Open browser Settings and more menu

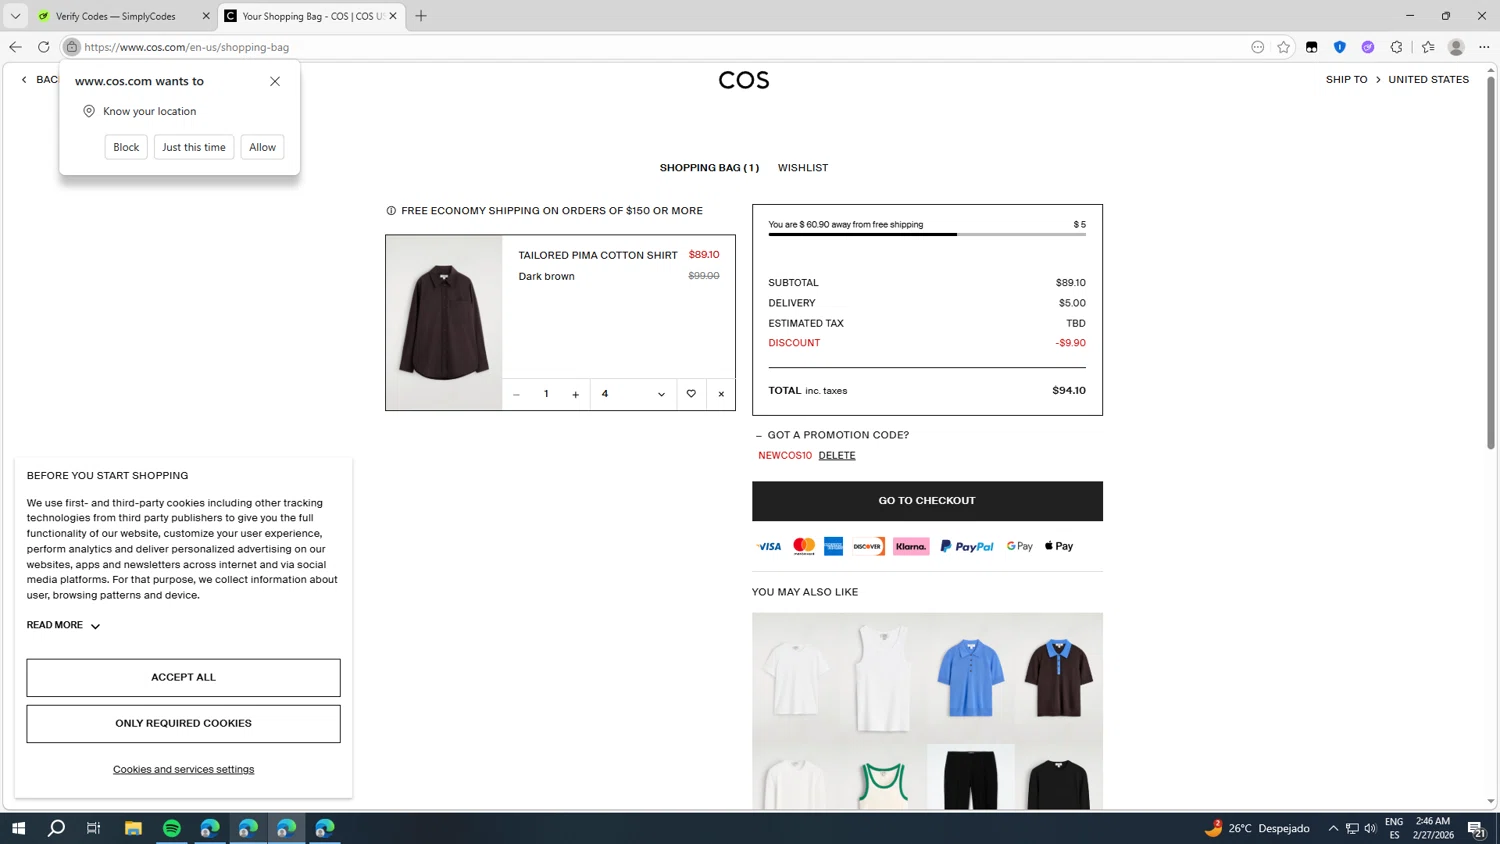[1484, 47]
